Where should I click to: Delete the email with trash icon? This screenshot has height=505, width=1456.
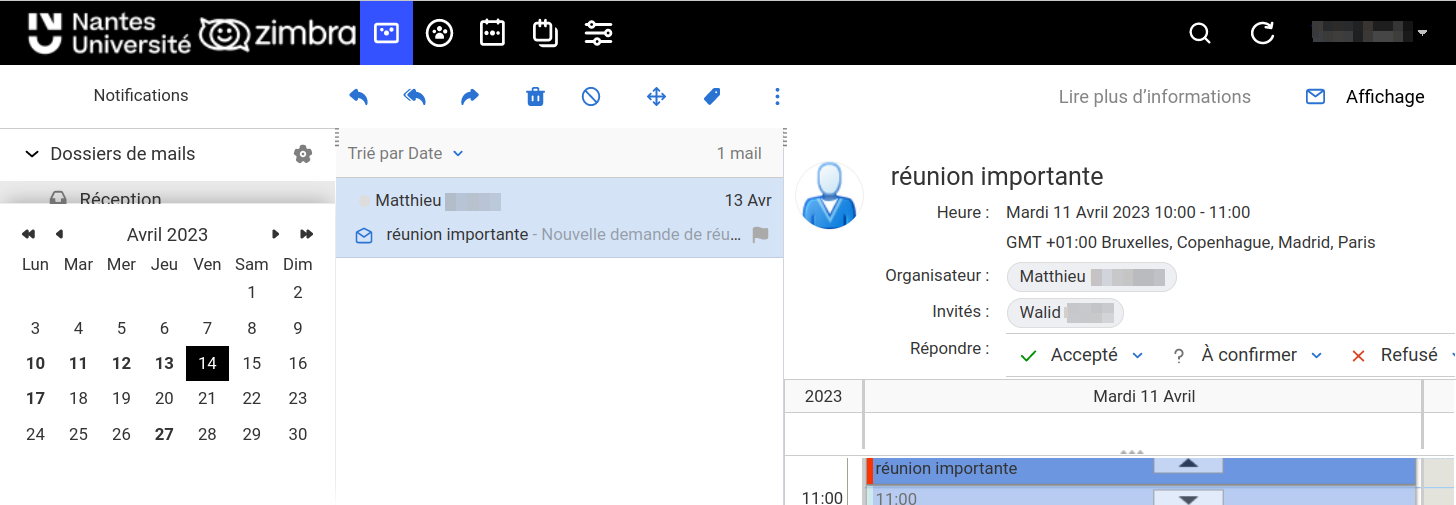pos(535,97)
